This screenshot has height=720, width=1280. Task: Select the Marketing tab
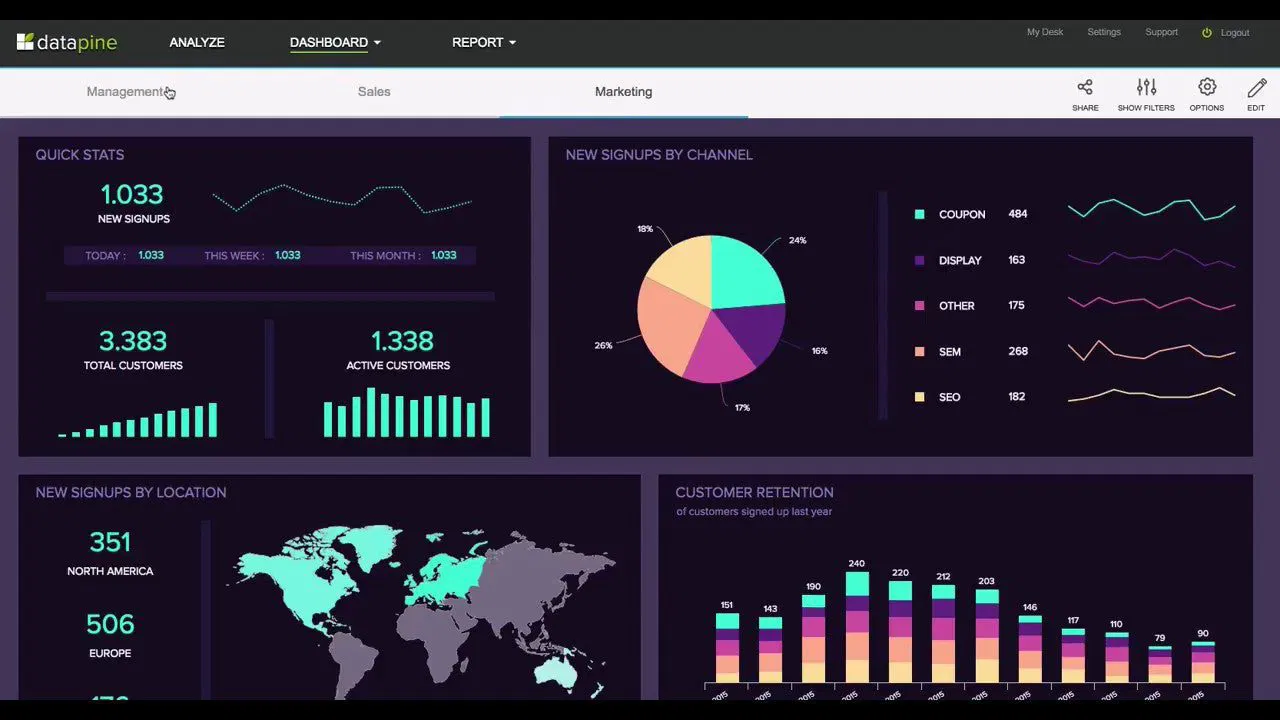pos(623,91)
